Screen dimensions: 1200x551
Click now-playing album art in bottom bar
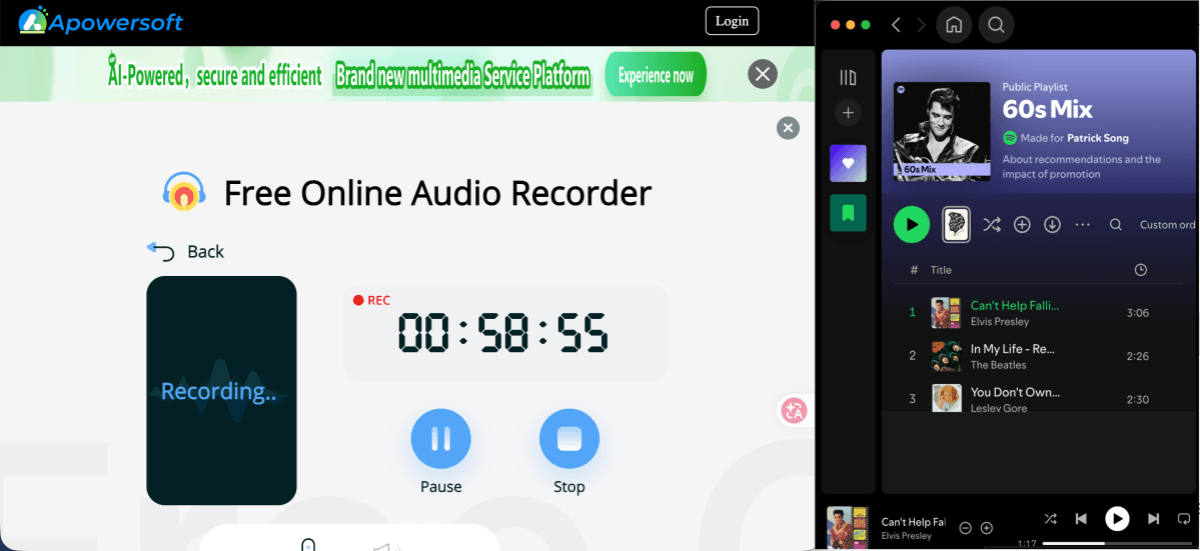(846, 528)
